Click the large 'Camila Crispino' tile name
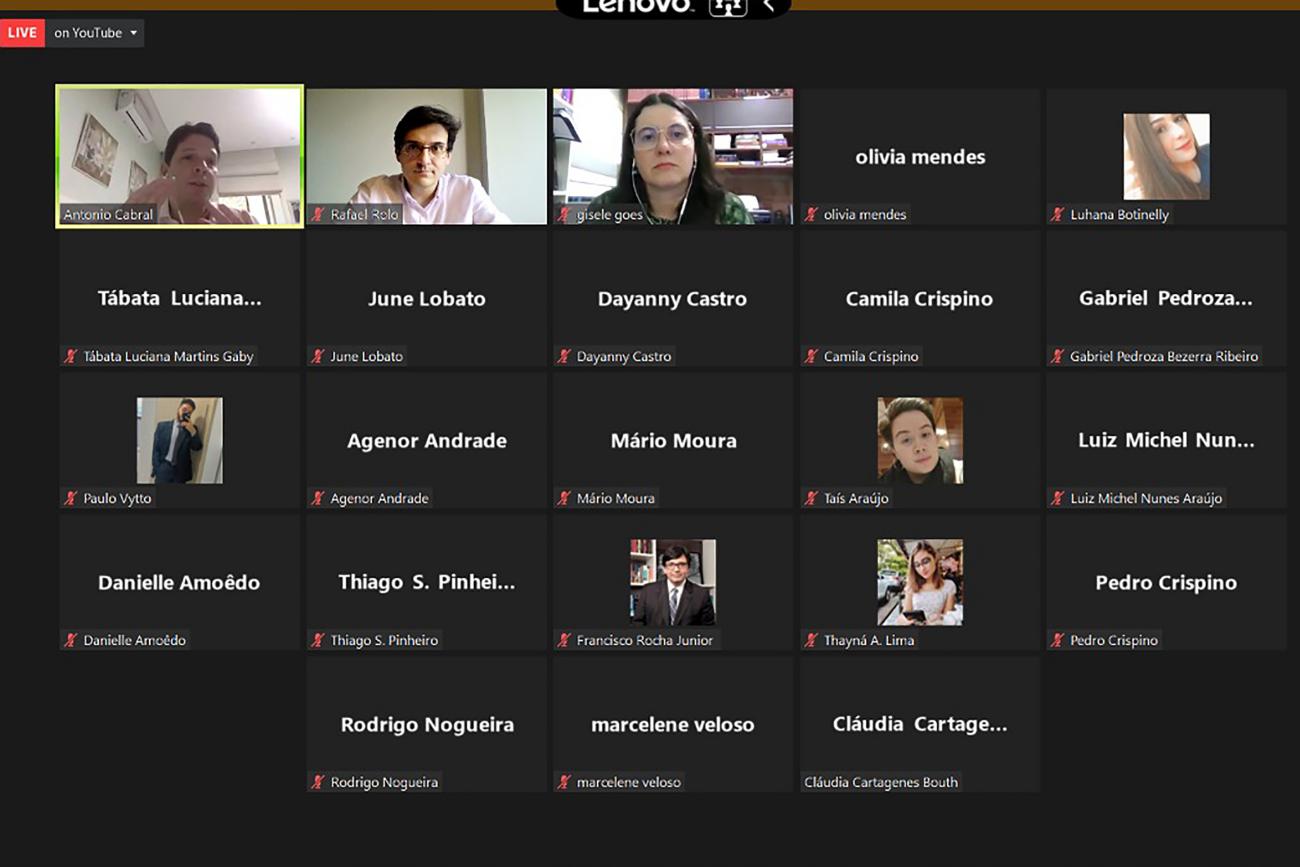1300x867 pixels. coord(919,299)
